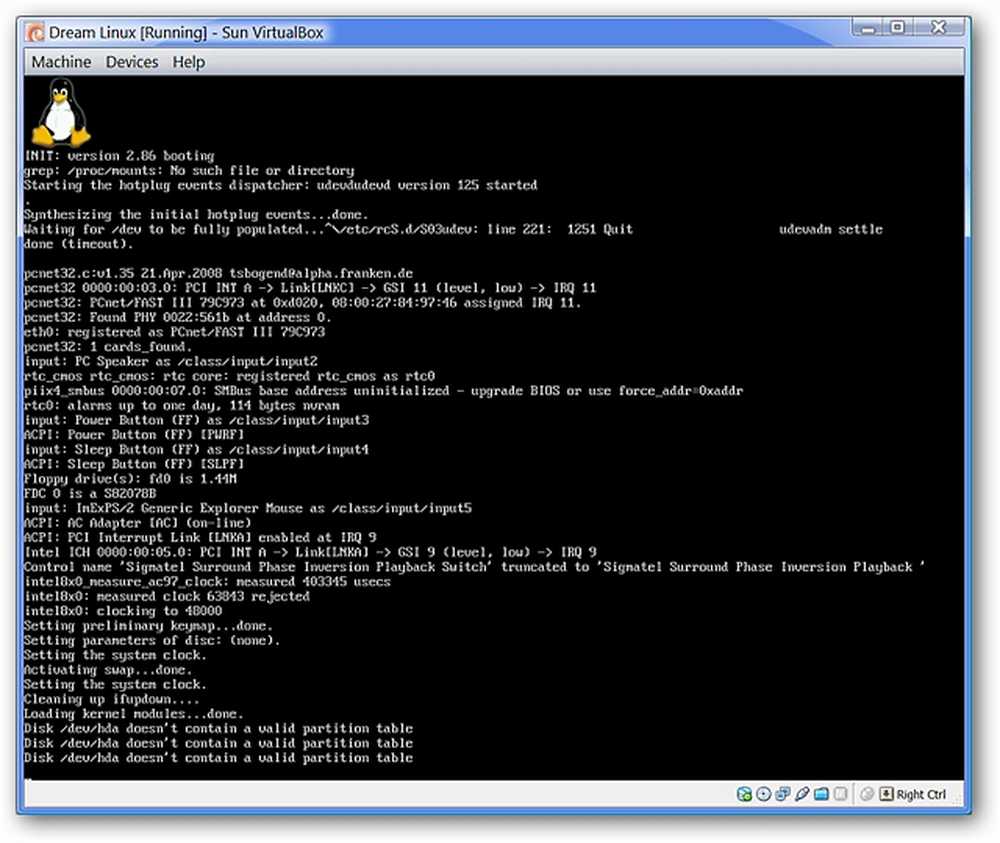Open the Devices menu
The width and height of the screenshot is (1000, 843).
pos(131,62)
